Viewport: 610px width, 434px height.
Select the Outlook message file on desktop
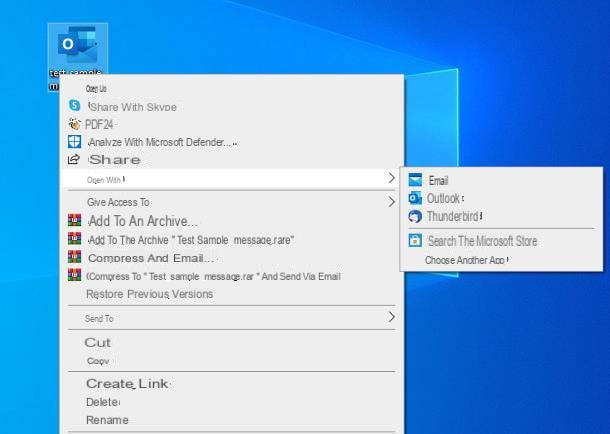[x=77, y=47]
